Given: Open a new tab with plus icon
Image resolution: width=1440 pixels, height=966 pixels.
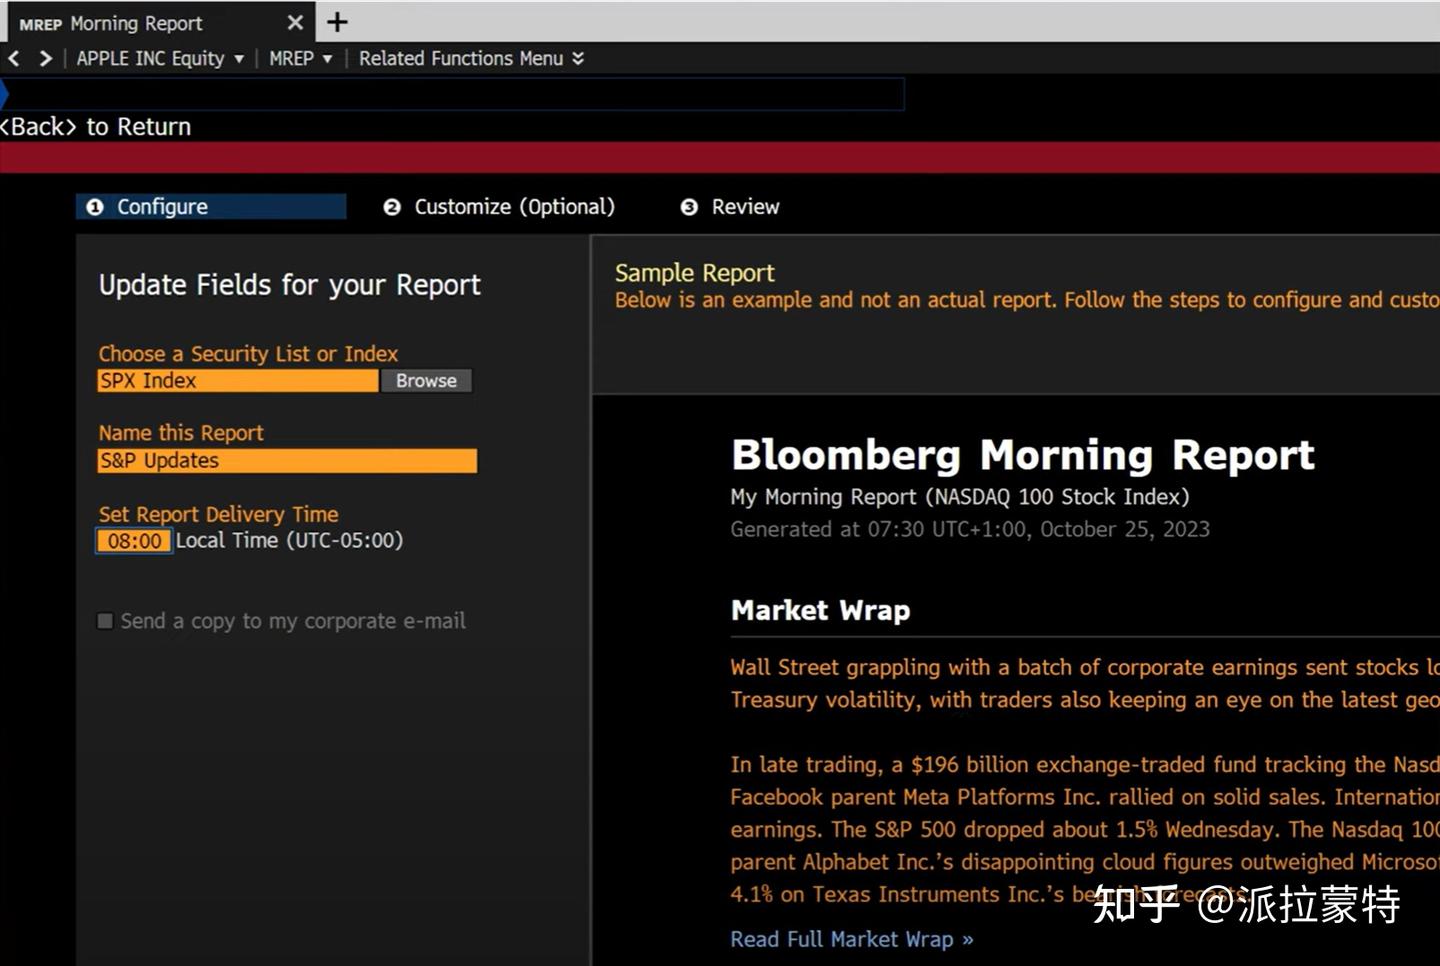Looking at the screenshot, I should 338,22.
